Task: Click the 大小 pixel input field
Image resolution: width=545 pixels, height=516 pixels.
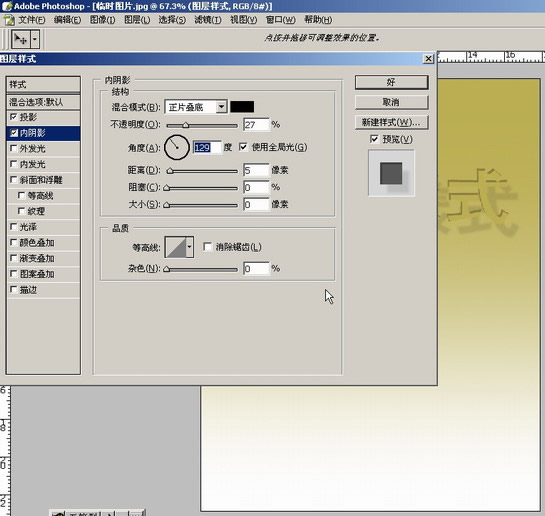Action: point(256,204)
